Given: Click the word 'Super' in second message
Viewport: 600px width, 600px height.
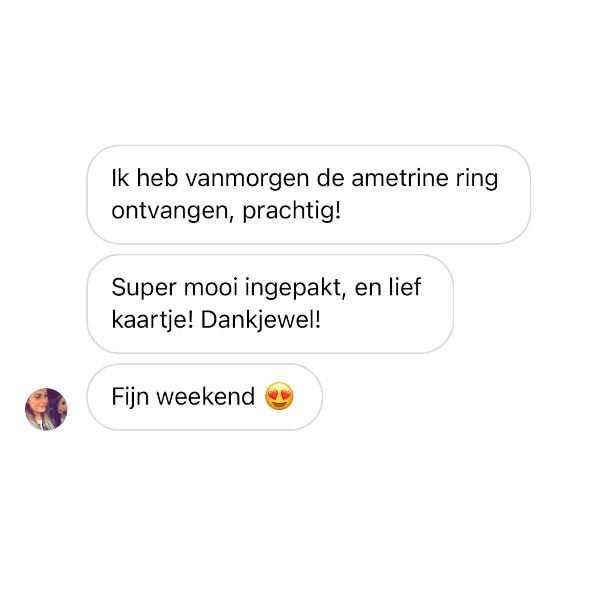Looking at the screenshot, I should tap(144, 288).
